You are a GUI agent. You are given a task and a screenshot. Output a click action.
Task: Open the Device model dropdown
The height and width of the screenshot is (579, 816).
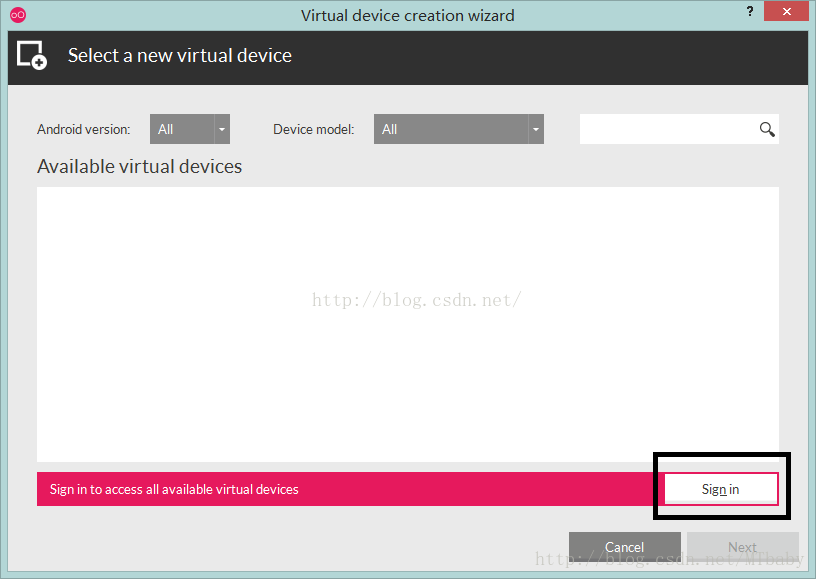click(458, 129)
